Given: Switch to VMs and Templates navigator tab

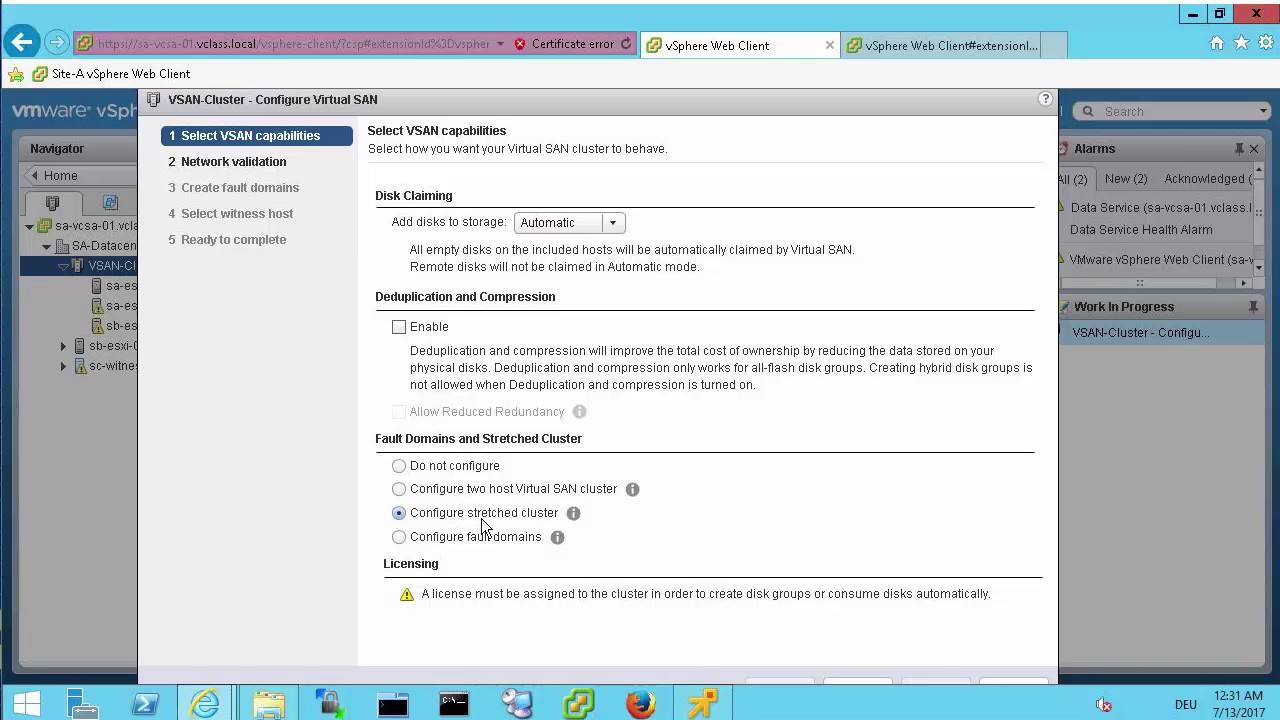Looking at the screenshot, I should pos(110,203).
